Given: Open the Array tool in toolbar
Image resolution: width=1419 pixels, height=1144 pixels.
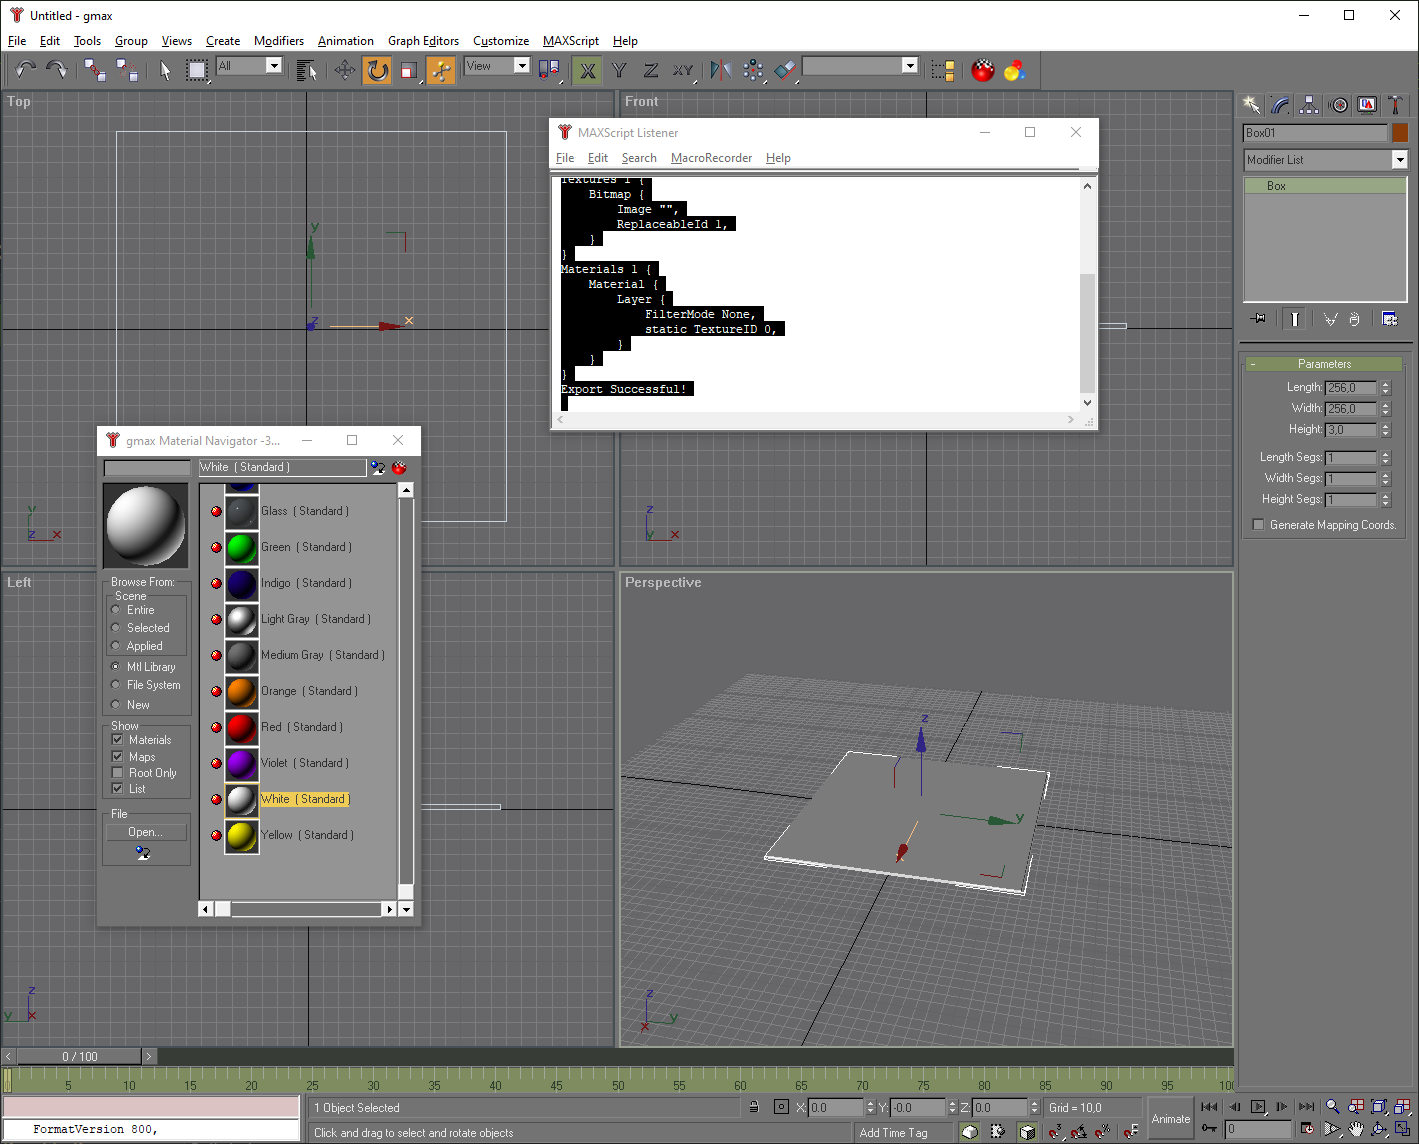Looking at the screenshot, I should click(x=753, y=70).
